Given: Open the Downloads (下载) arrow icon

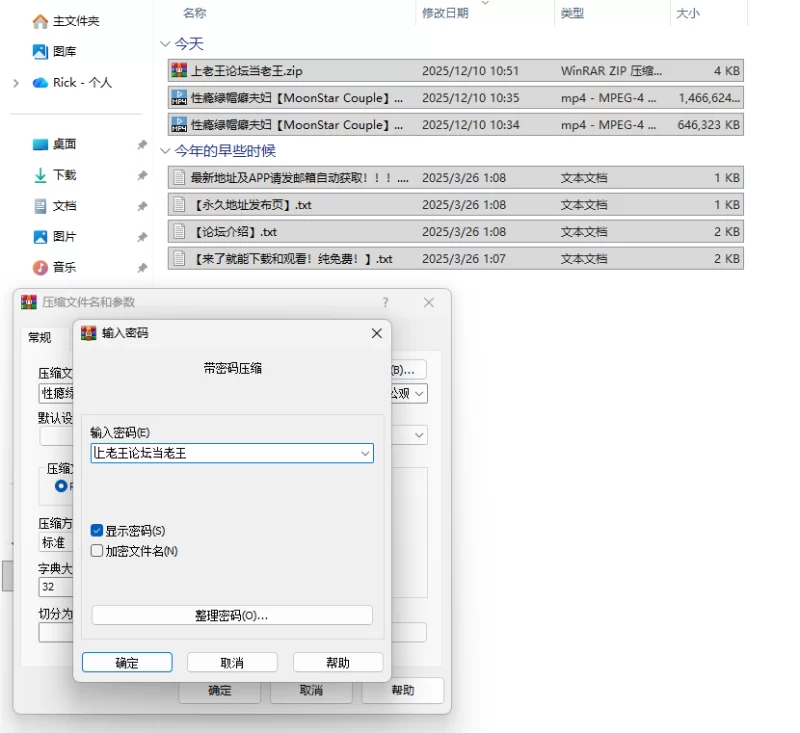Looking at the screenshot, I should [x=40, y=175].
